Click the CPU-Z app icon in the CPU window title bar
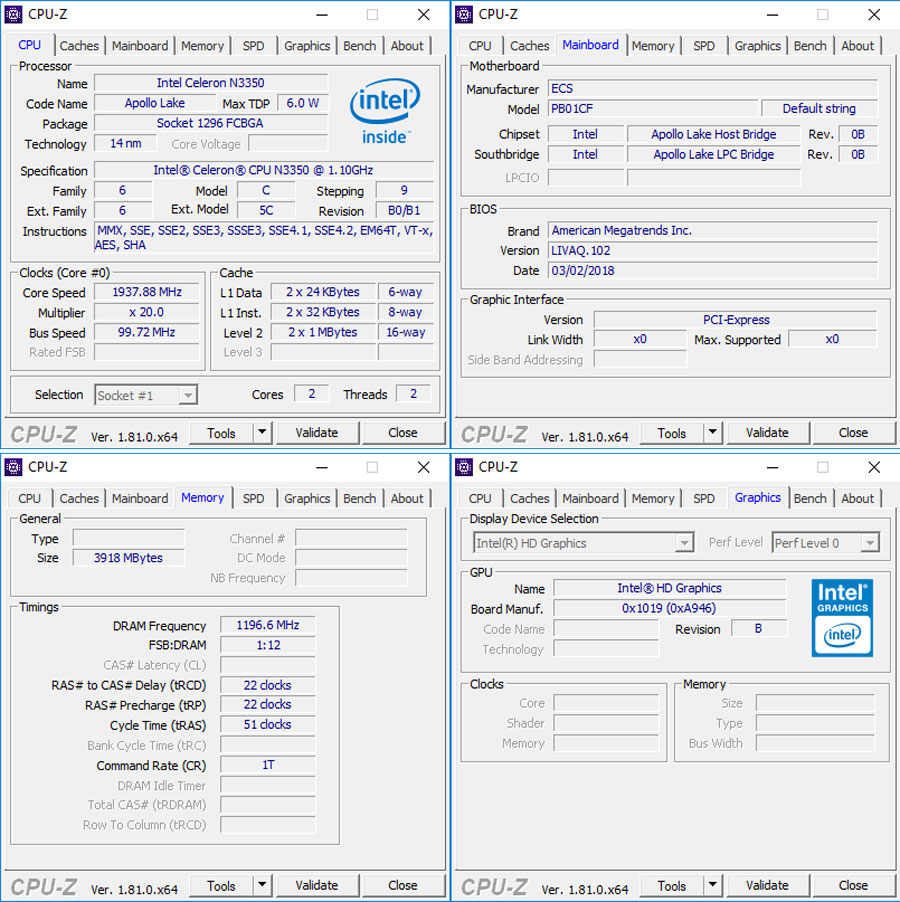The width and height of the screenshot is (900, 902). (x=13, y=14)
